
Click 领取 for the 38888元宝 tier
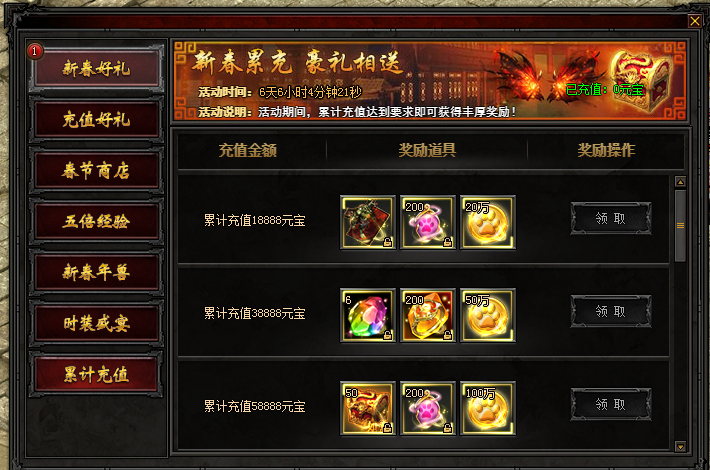tap(610, 311)
